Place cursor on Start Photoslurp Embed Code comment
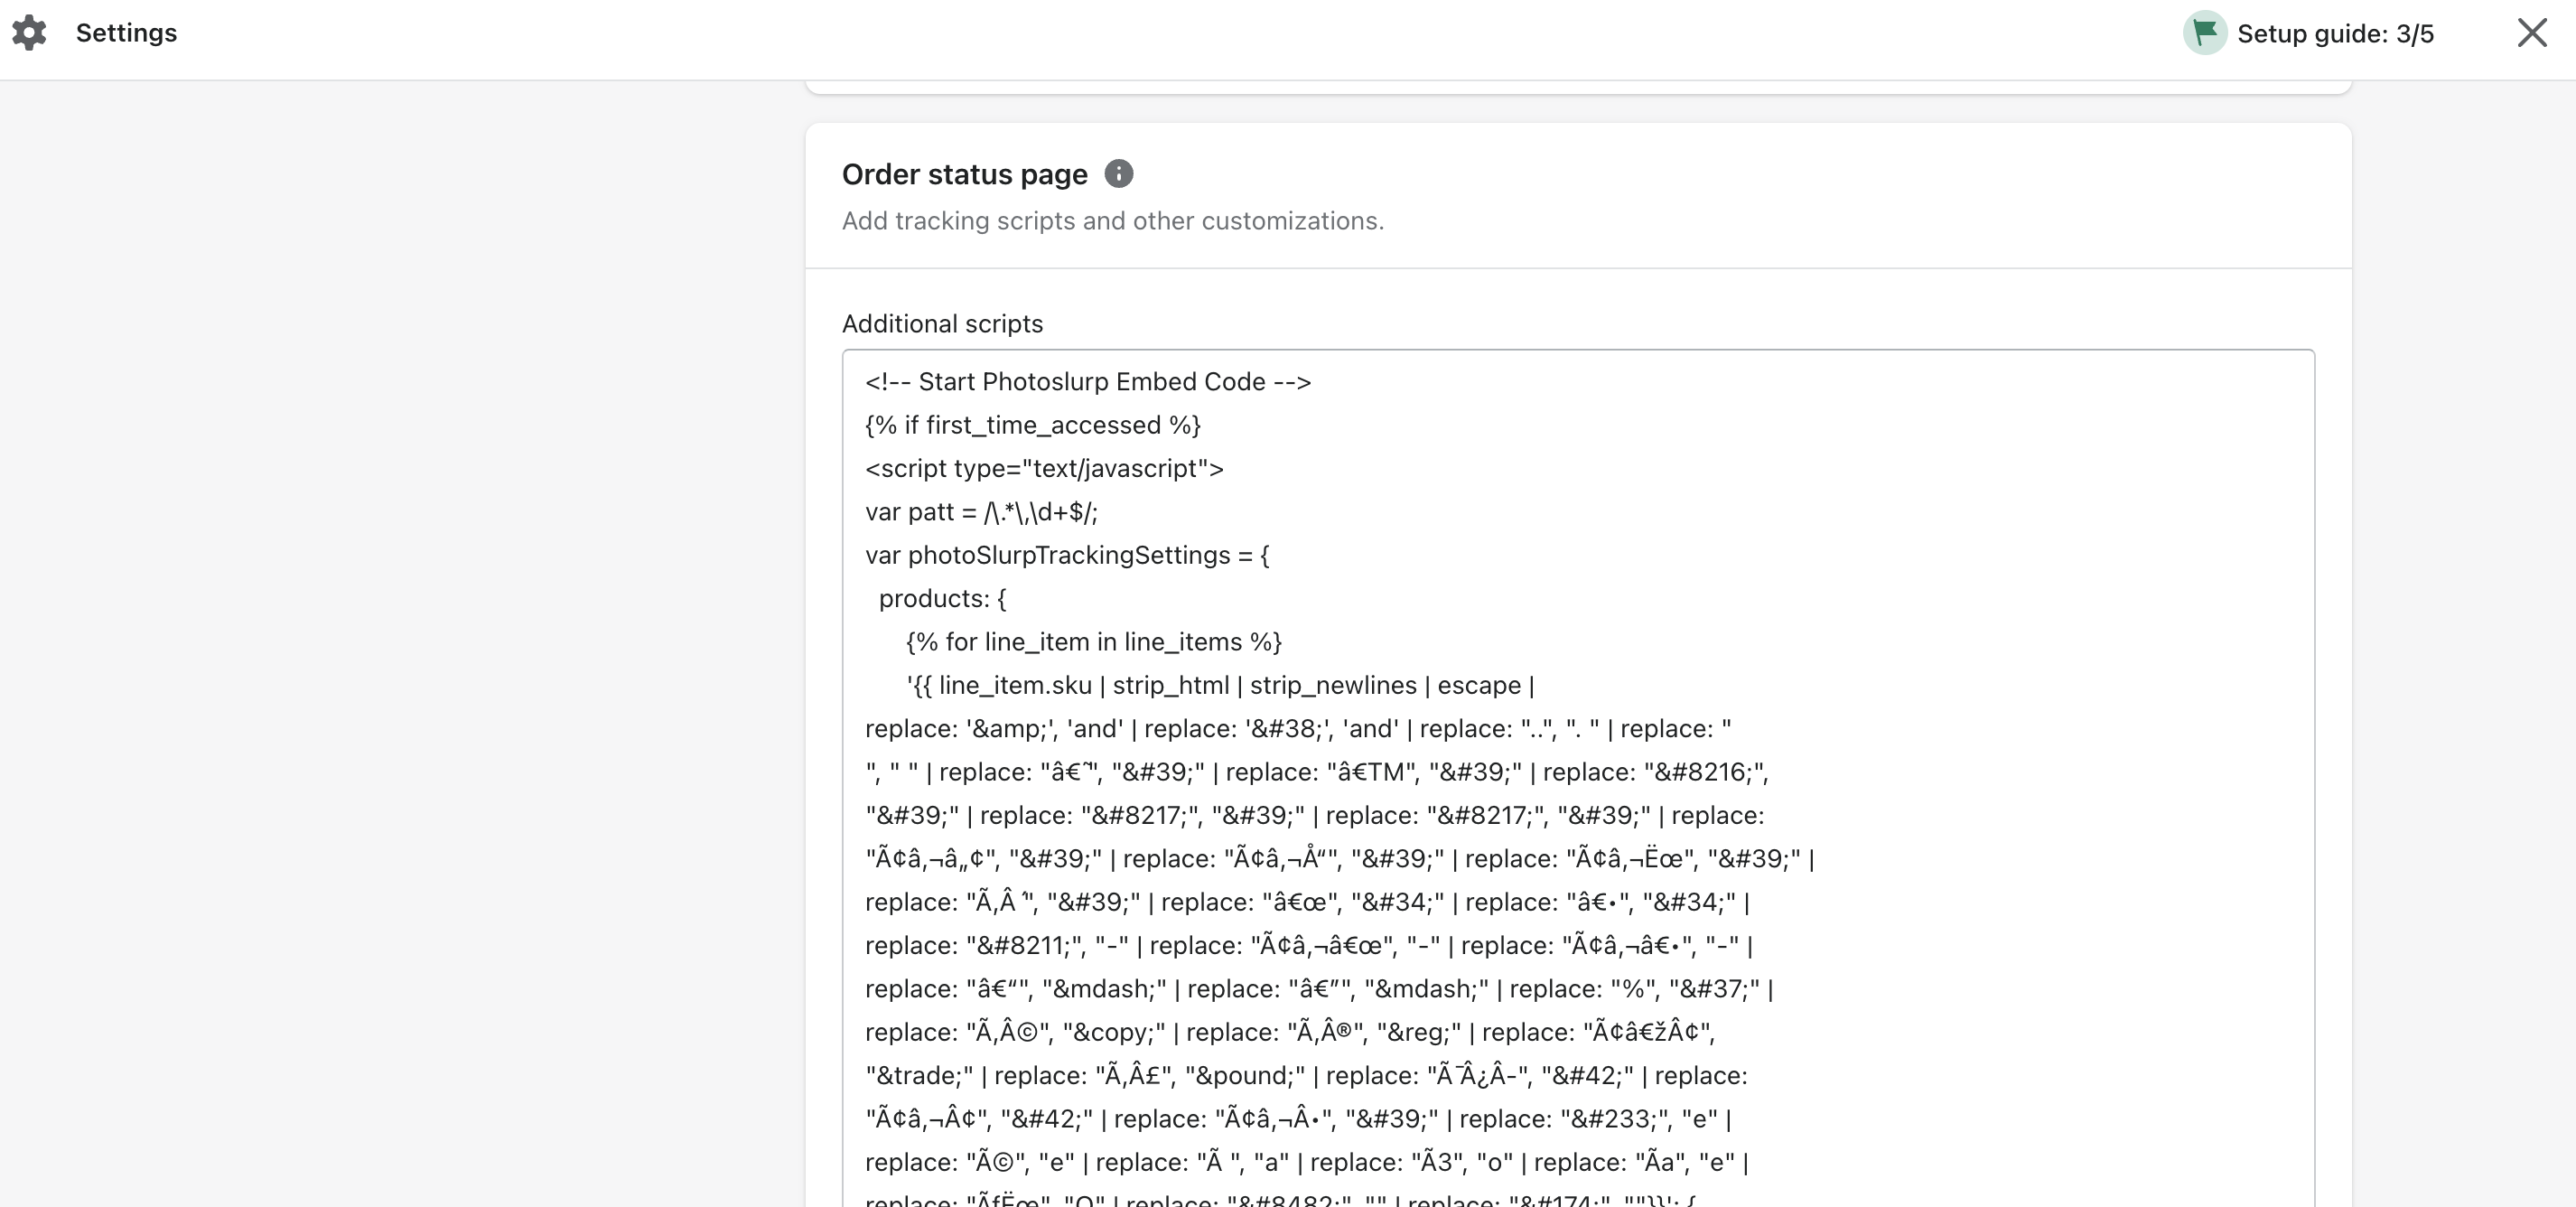The image size is (2576, 1207). coord(1088,382)
